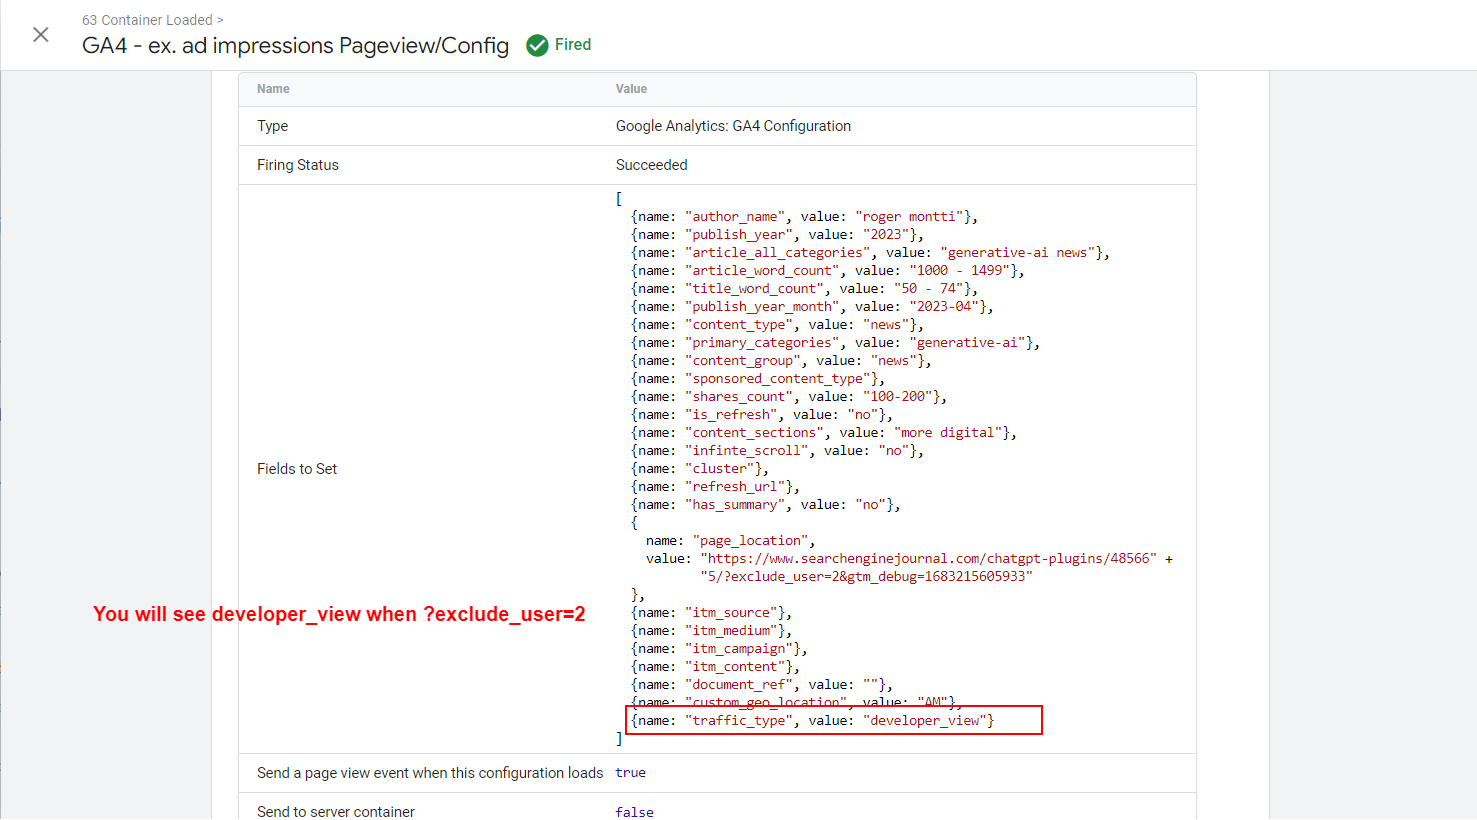Click the false value for server container
Screen dimensions: 1477x820
click(x=634, y=811)
